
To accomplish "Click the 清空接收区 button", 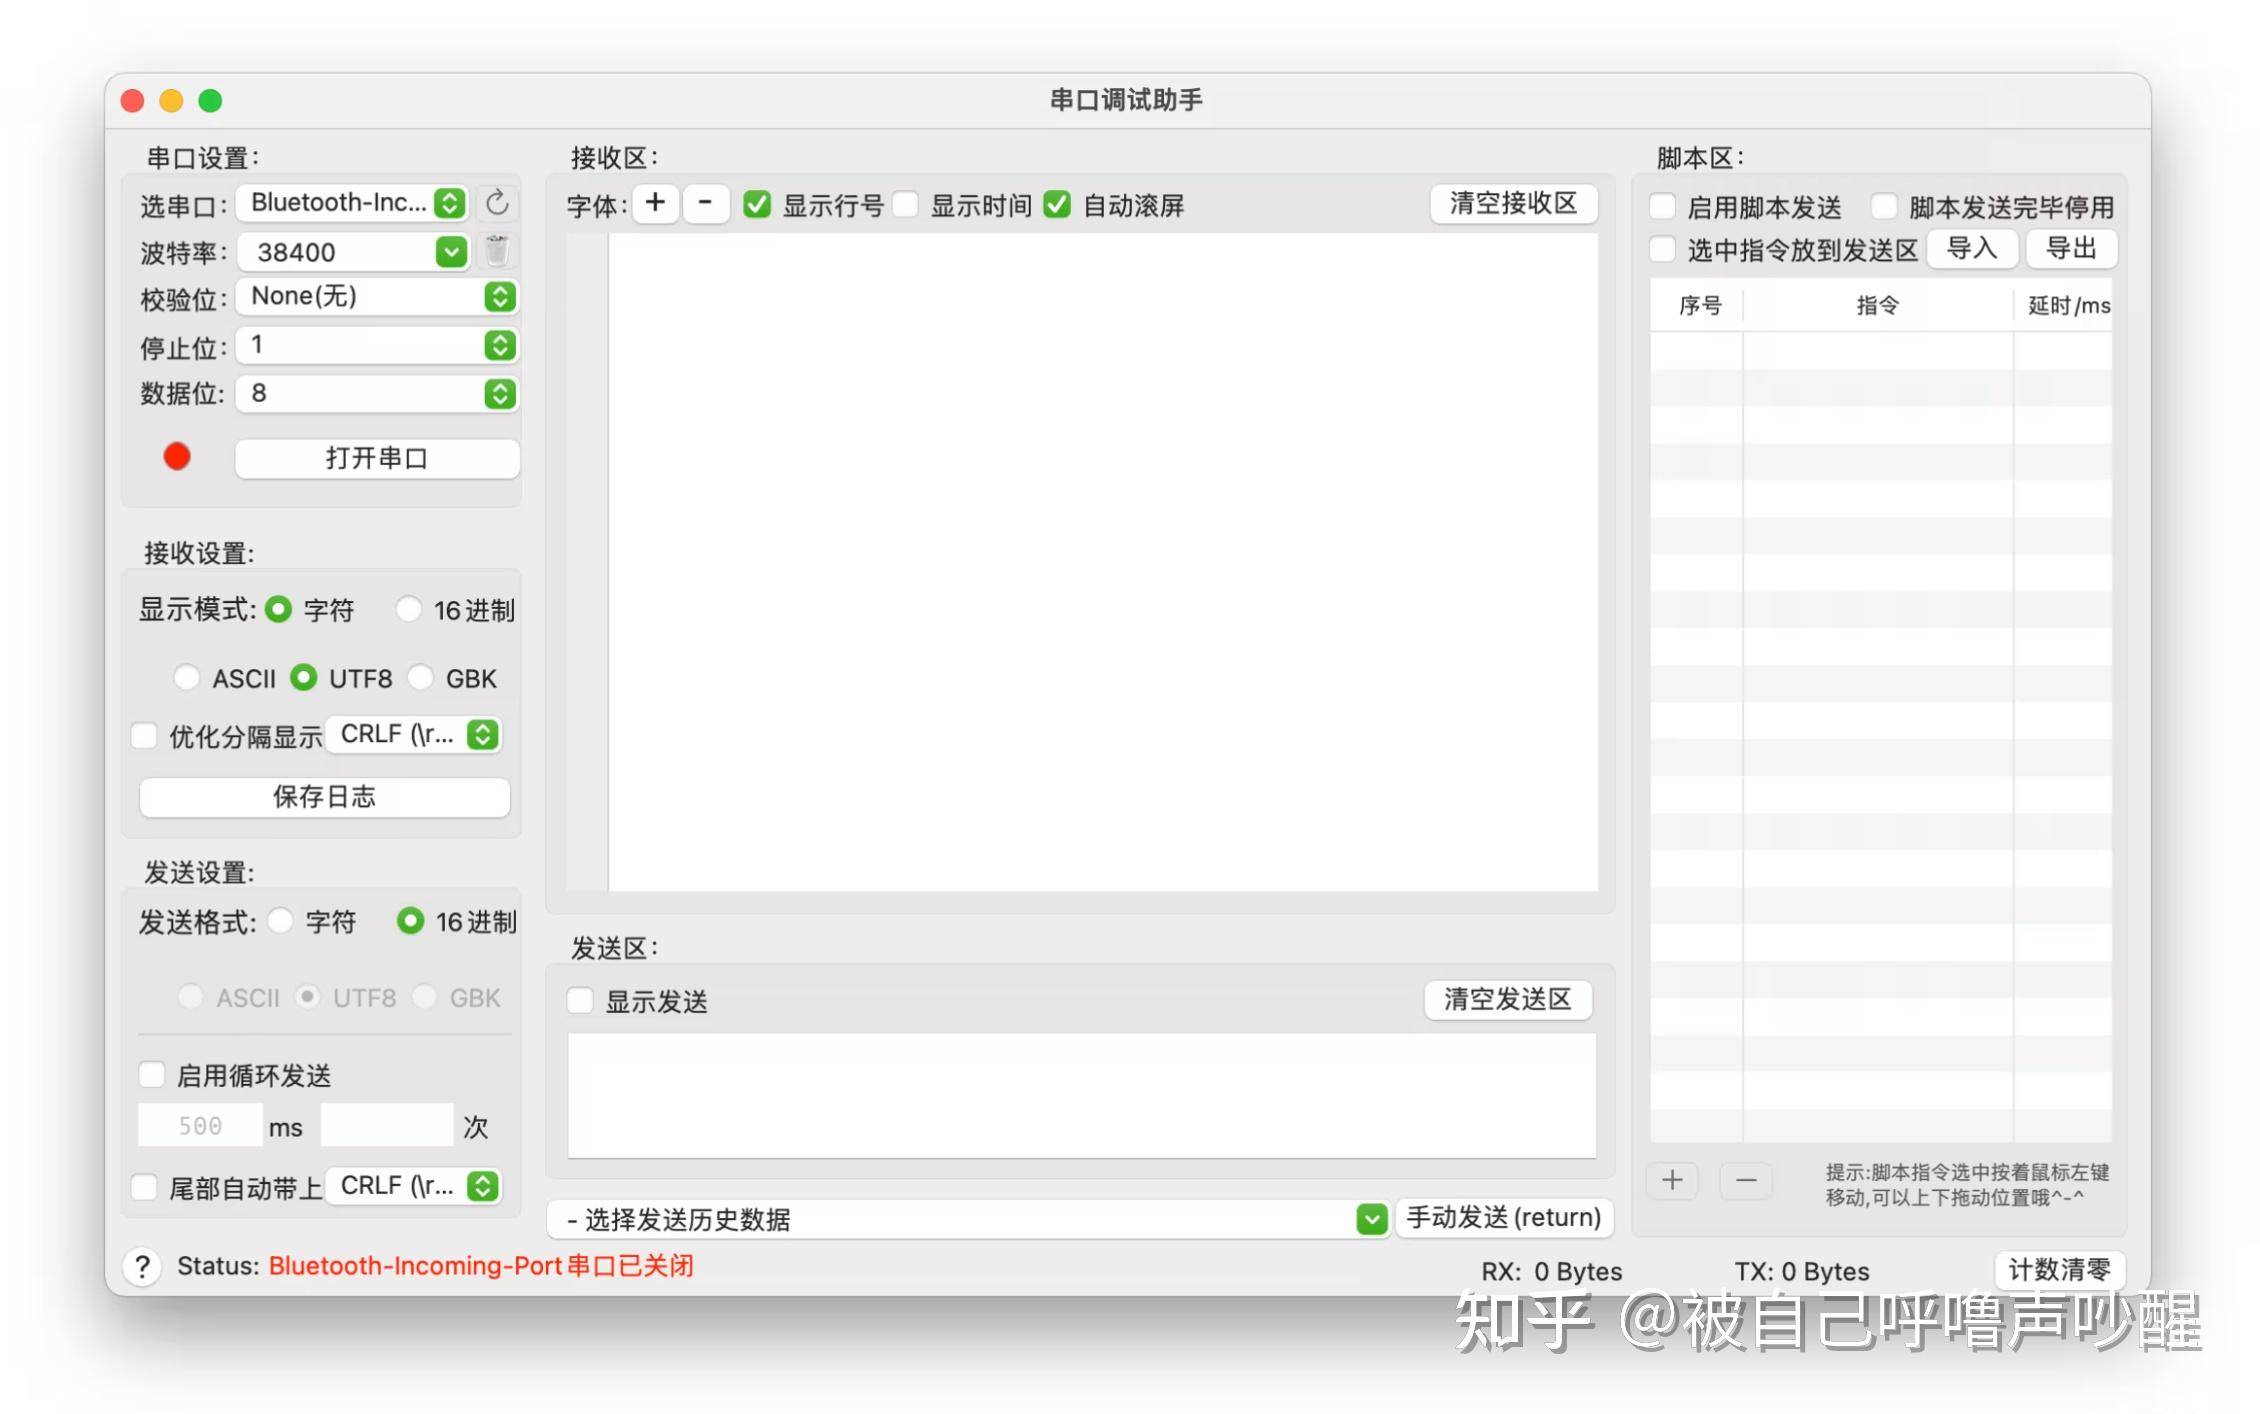I will [1513, 204].
